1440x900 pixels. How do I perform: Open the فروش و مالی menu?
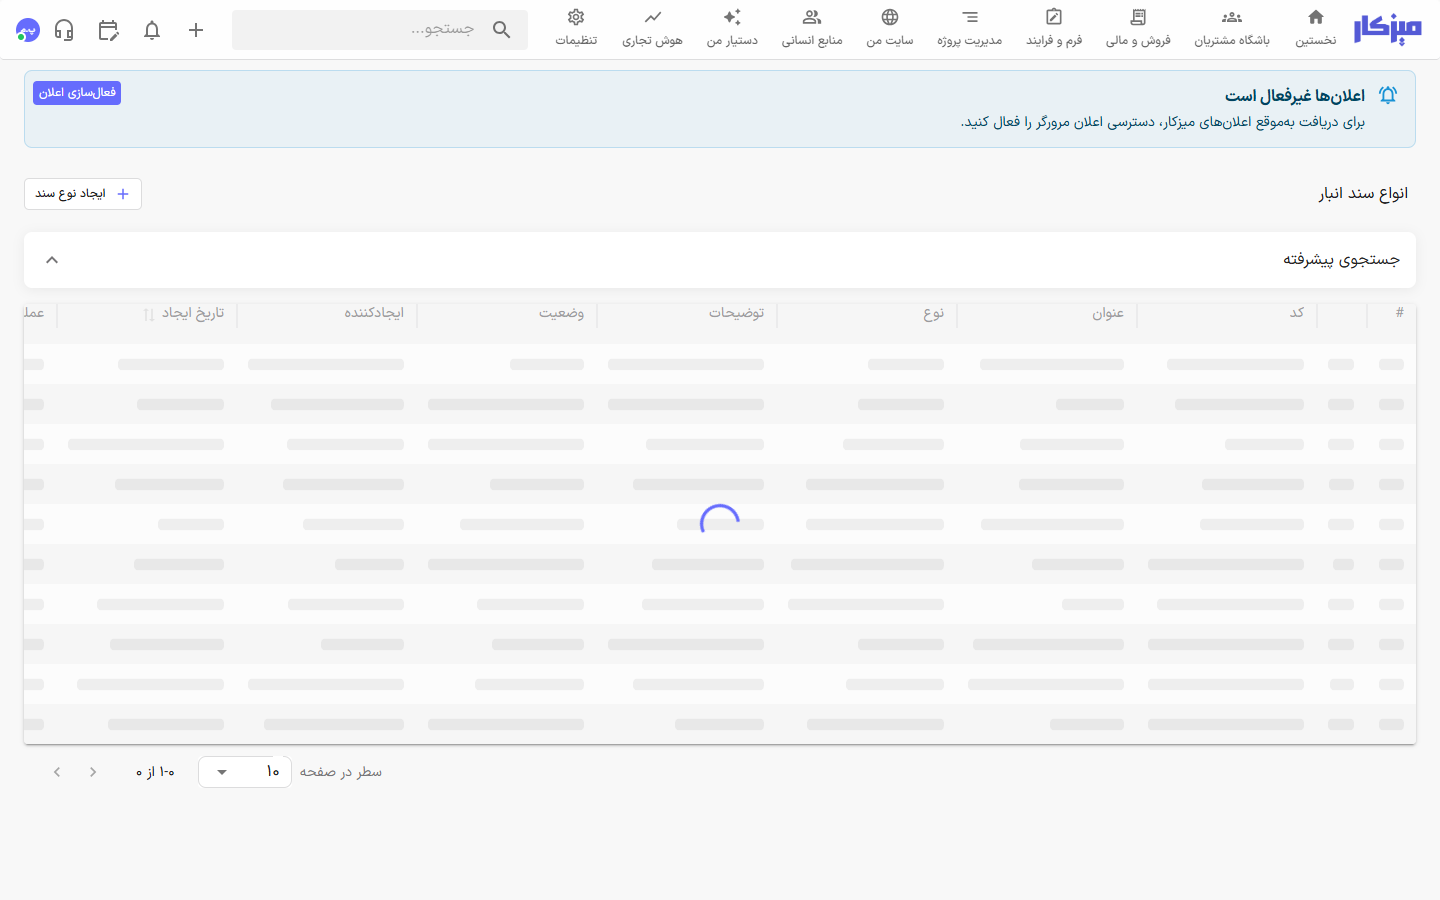click(1138, 29)
